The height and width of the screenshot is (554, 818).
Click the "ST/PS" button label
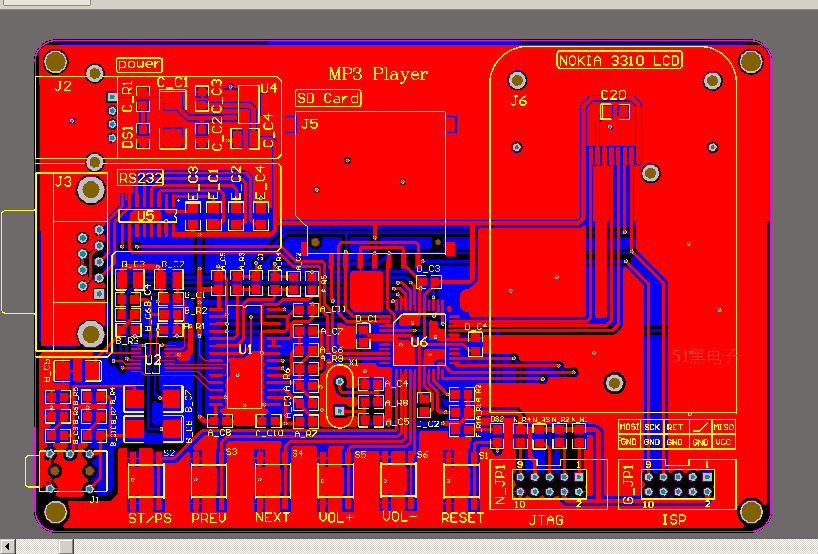point(150,519)
